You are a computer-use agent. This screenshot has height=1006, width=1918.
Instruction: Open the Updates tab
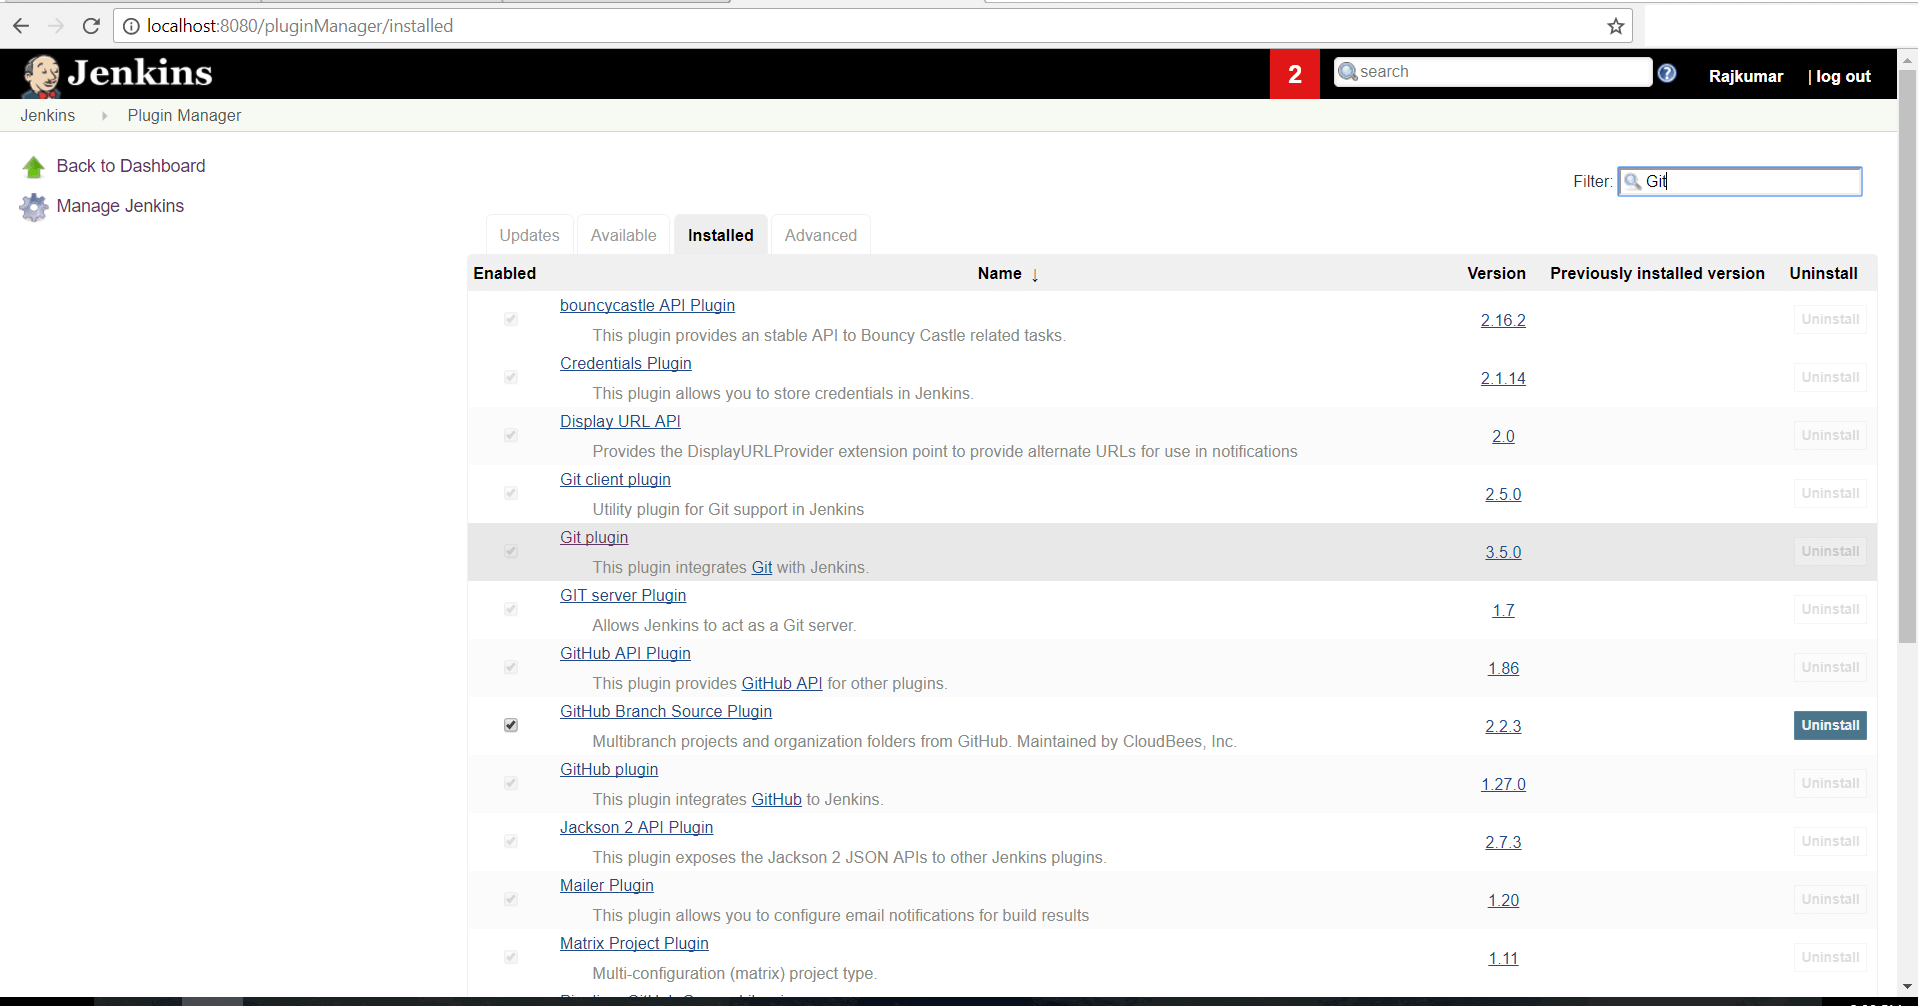click(529, 234)
